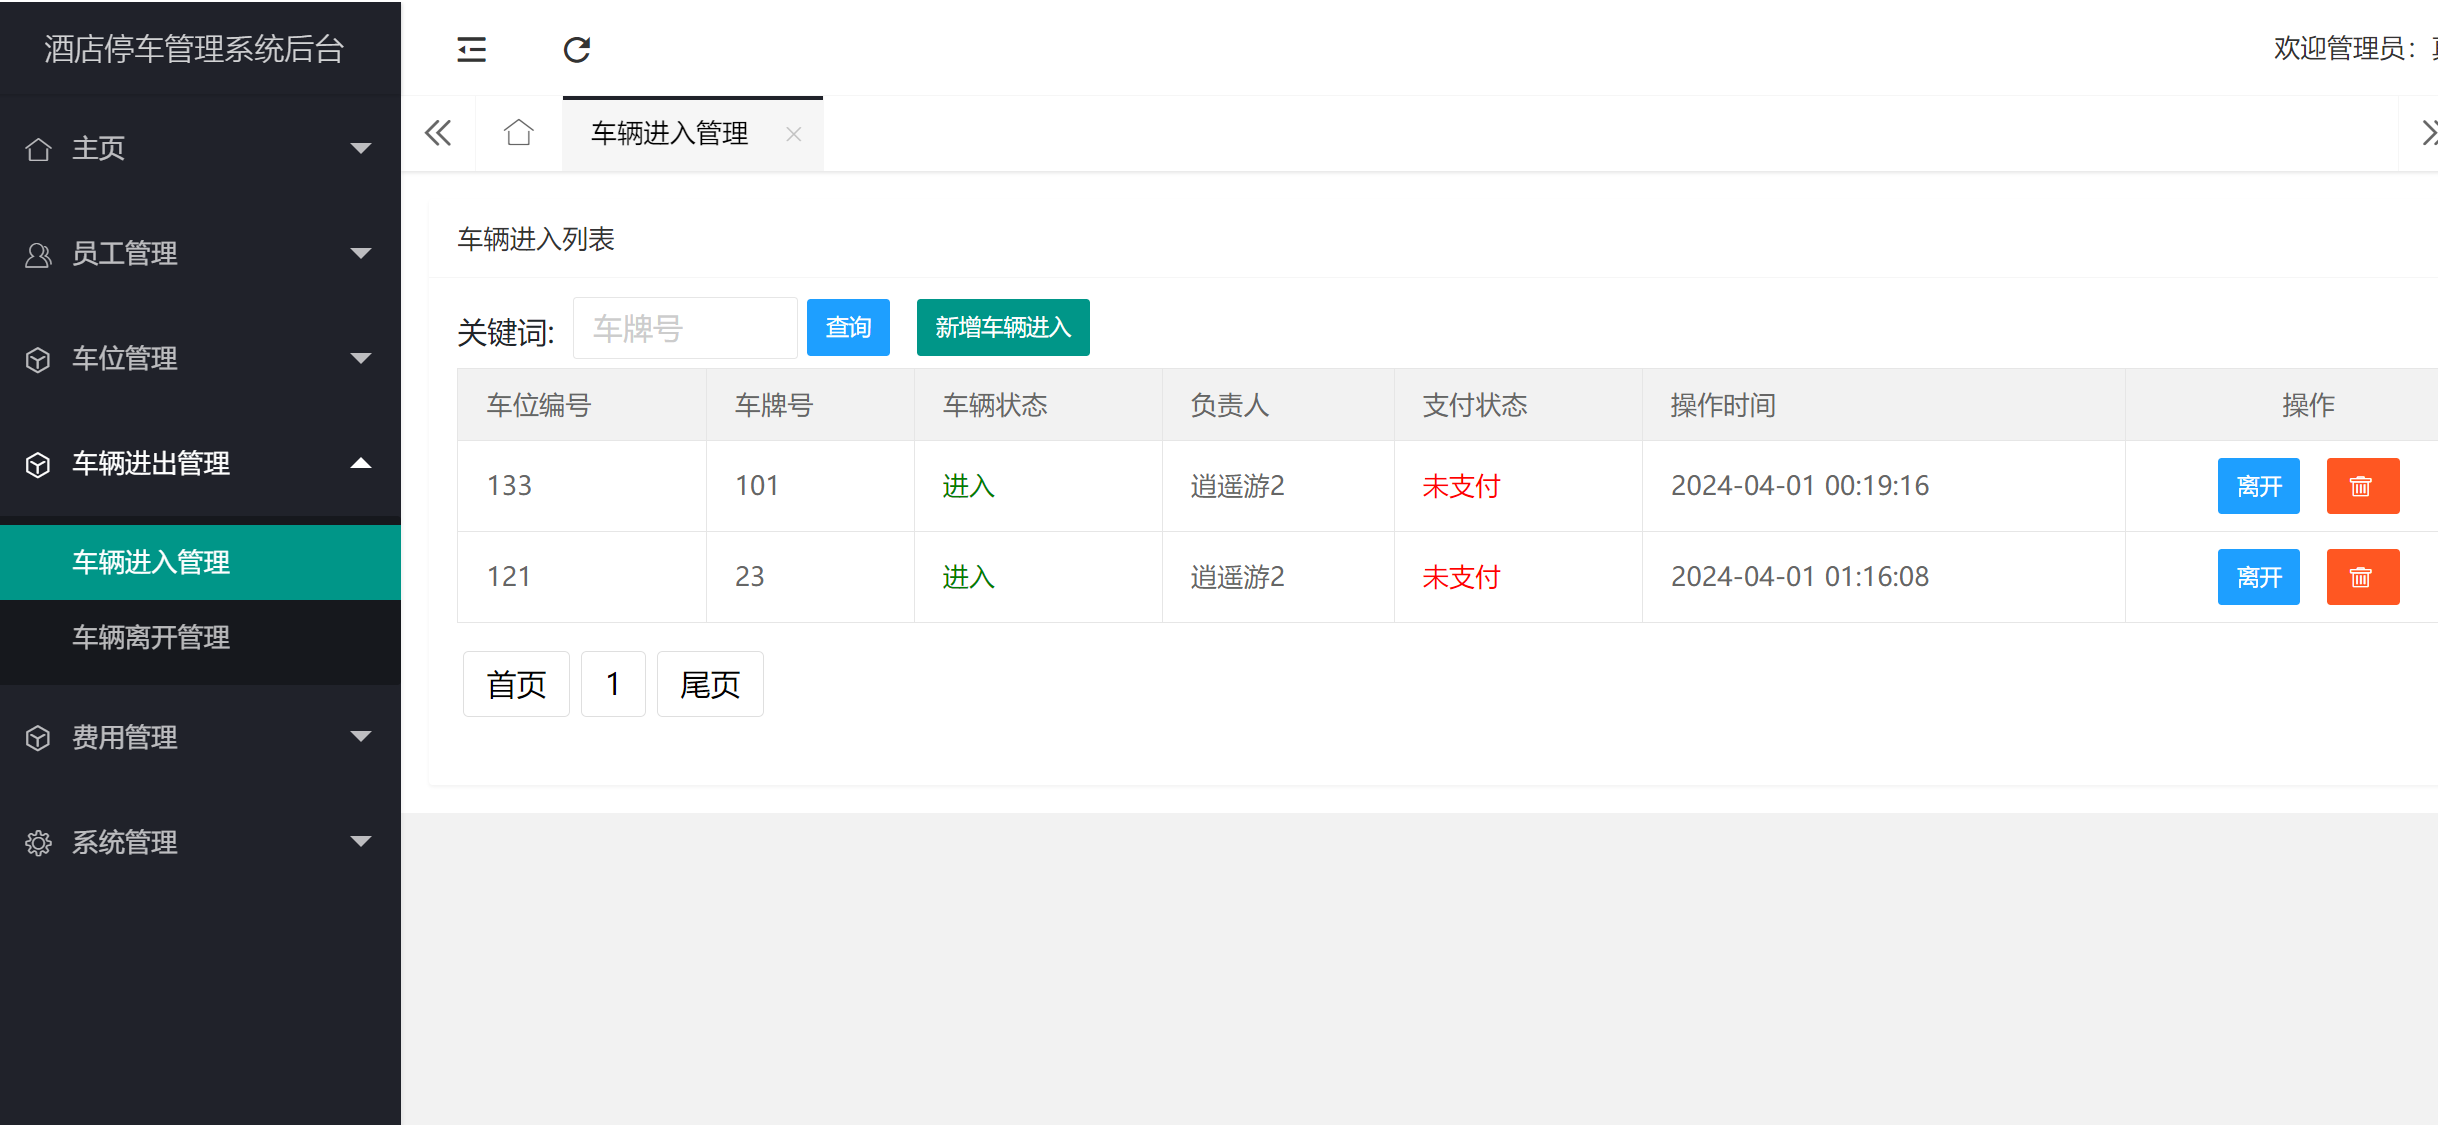Image resolution: width=2438 pixels, height=1125 pixels.
Task: Expand the 车位管理 sidebar menu
Action: point(200,359)
